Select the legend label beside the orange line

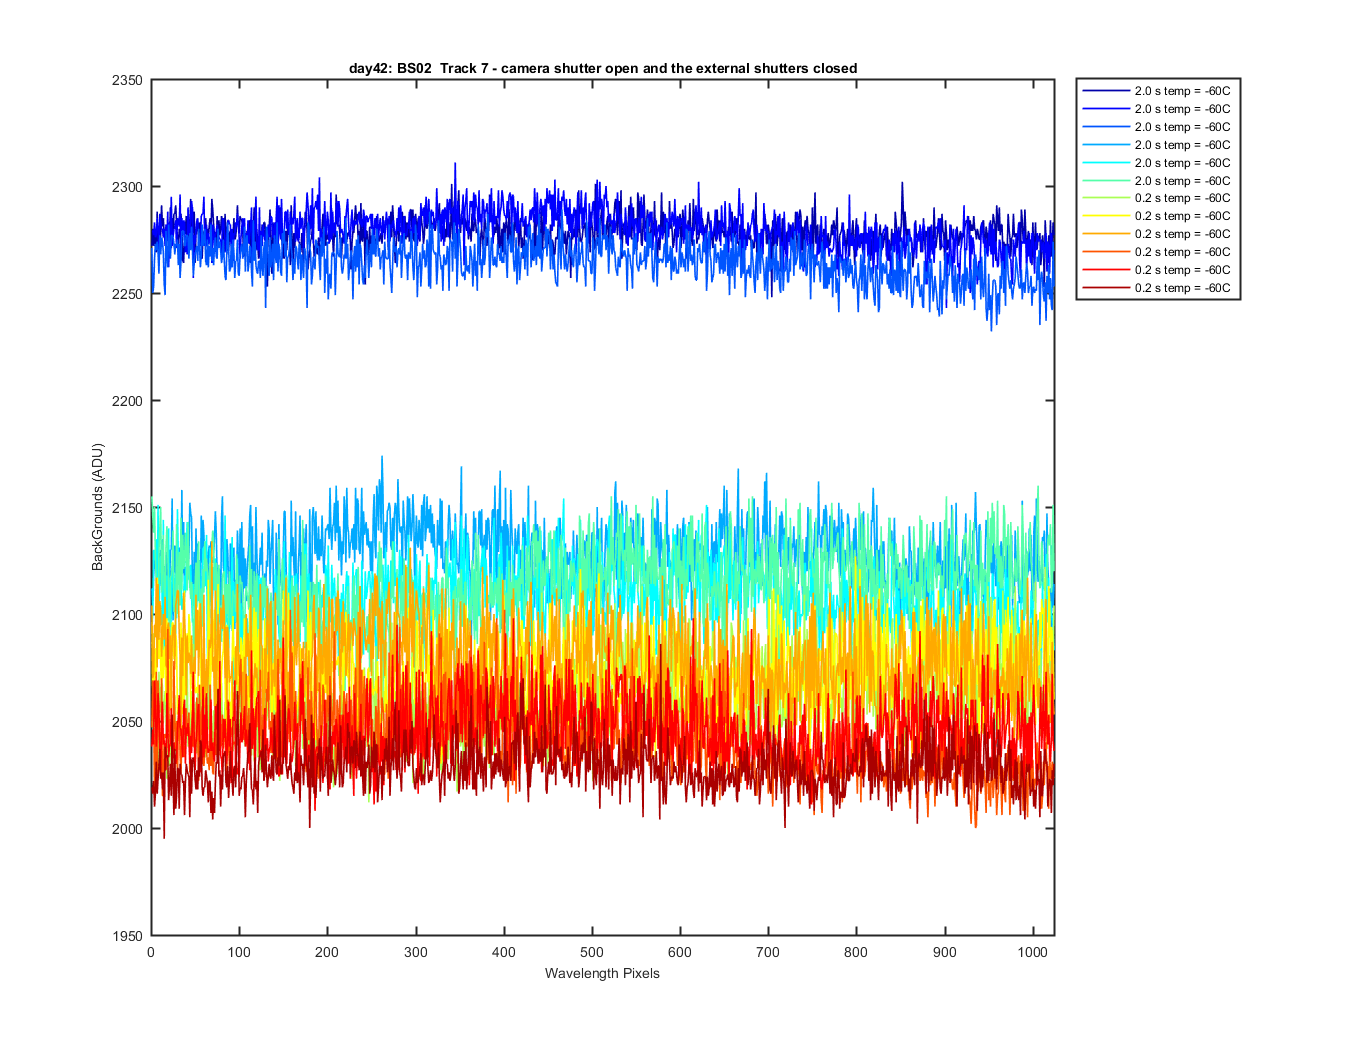(x=1182, y=234)
